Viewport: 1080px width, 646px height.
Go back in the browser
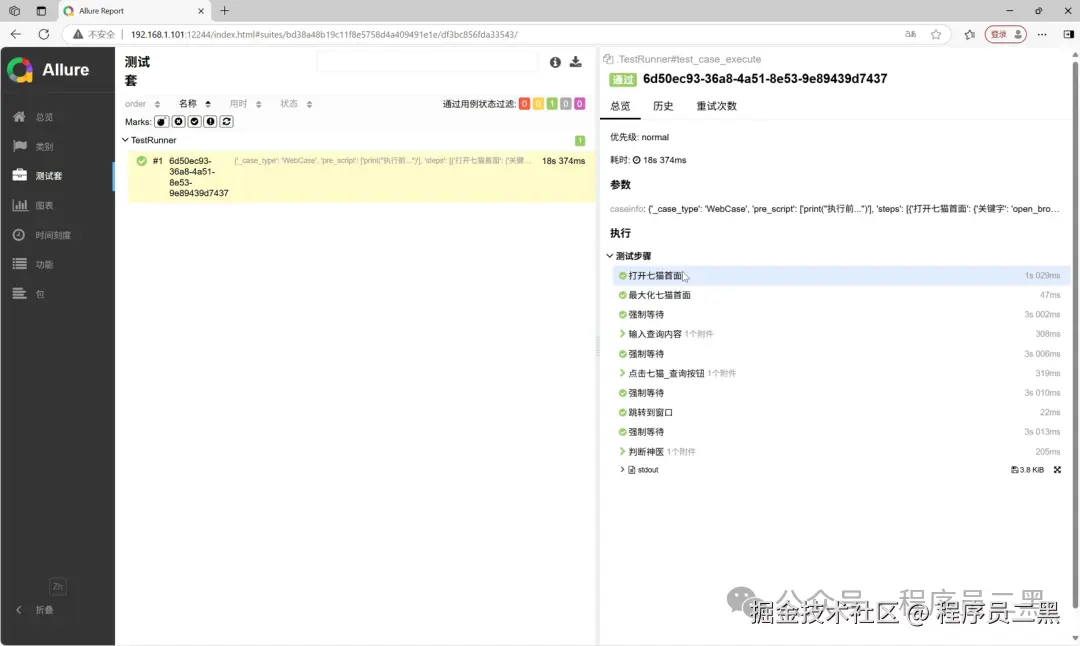click(16, 34)
